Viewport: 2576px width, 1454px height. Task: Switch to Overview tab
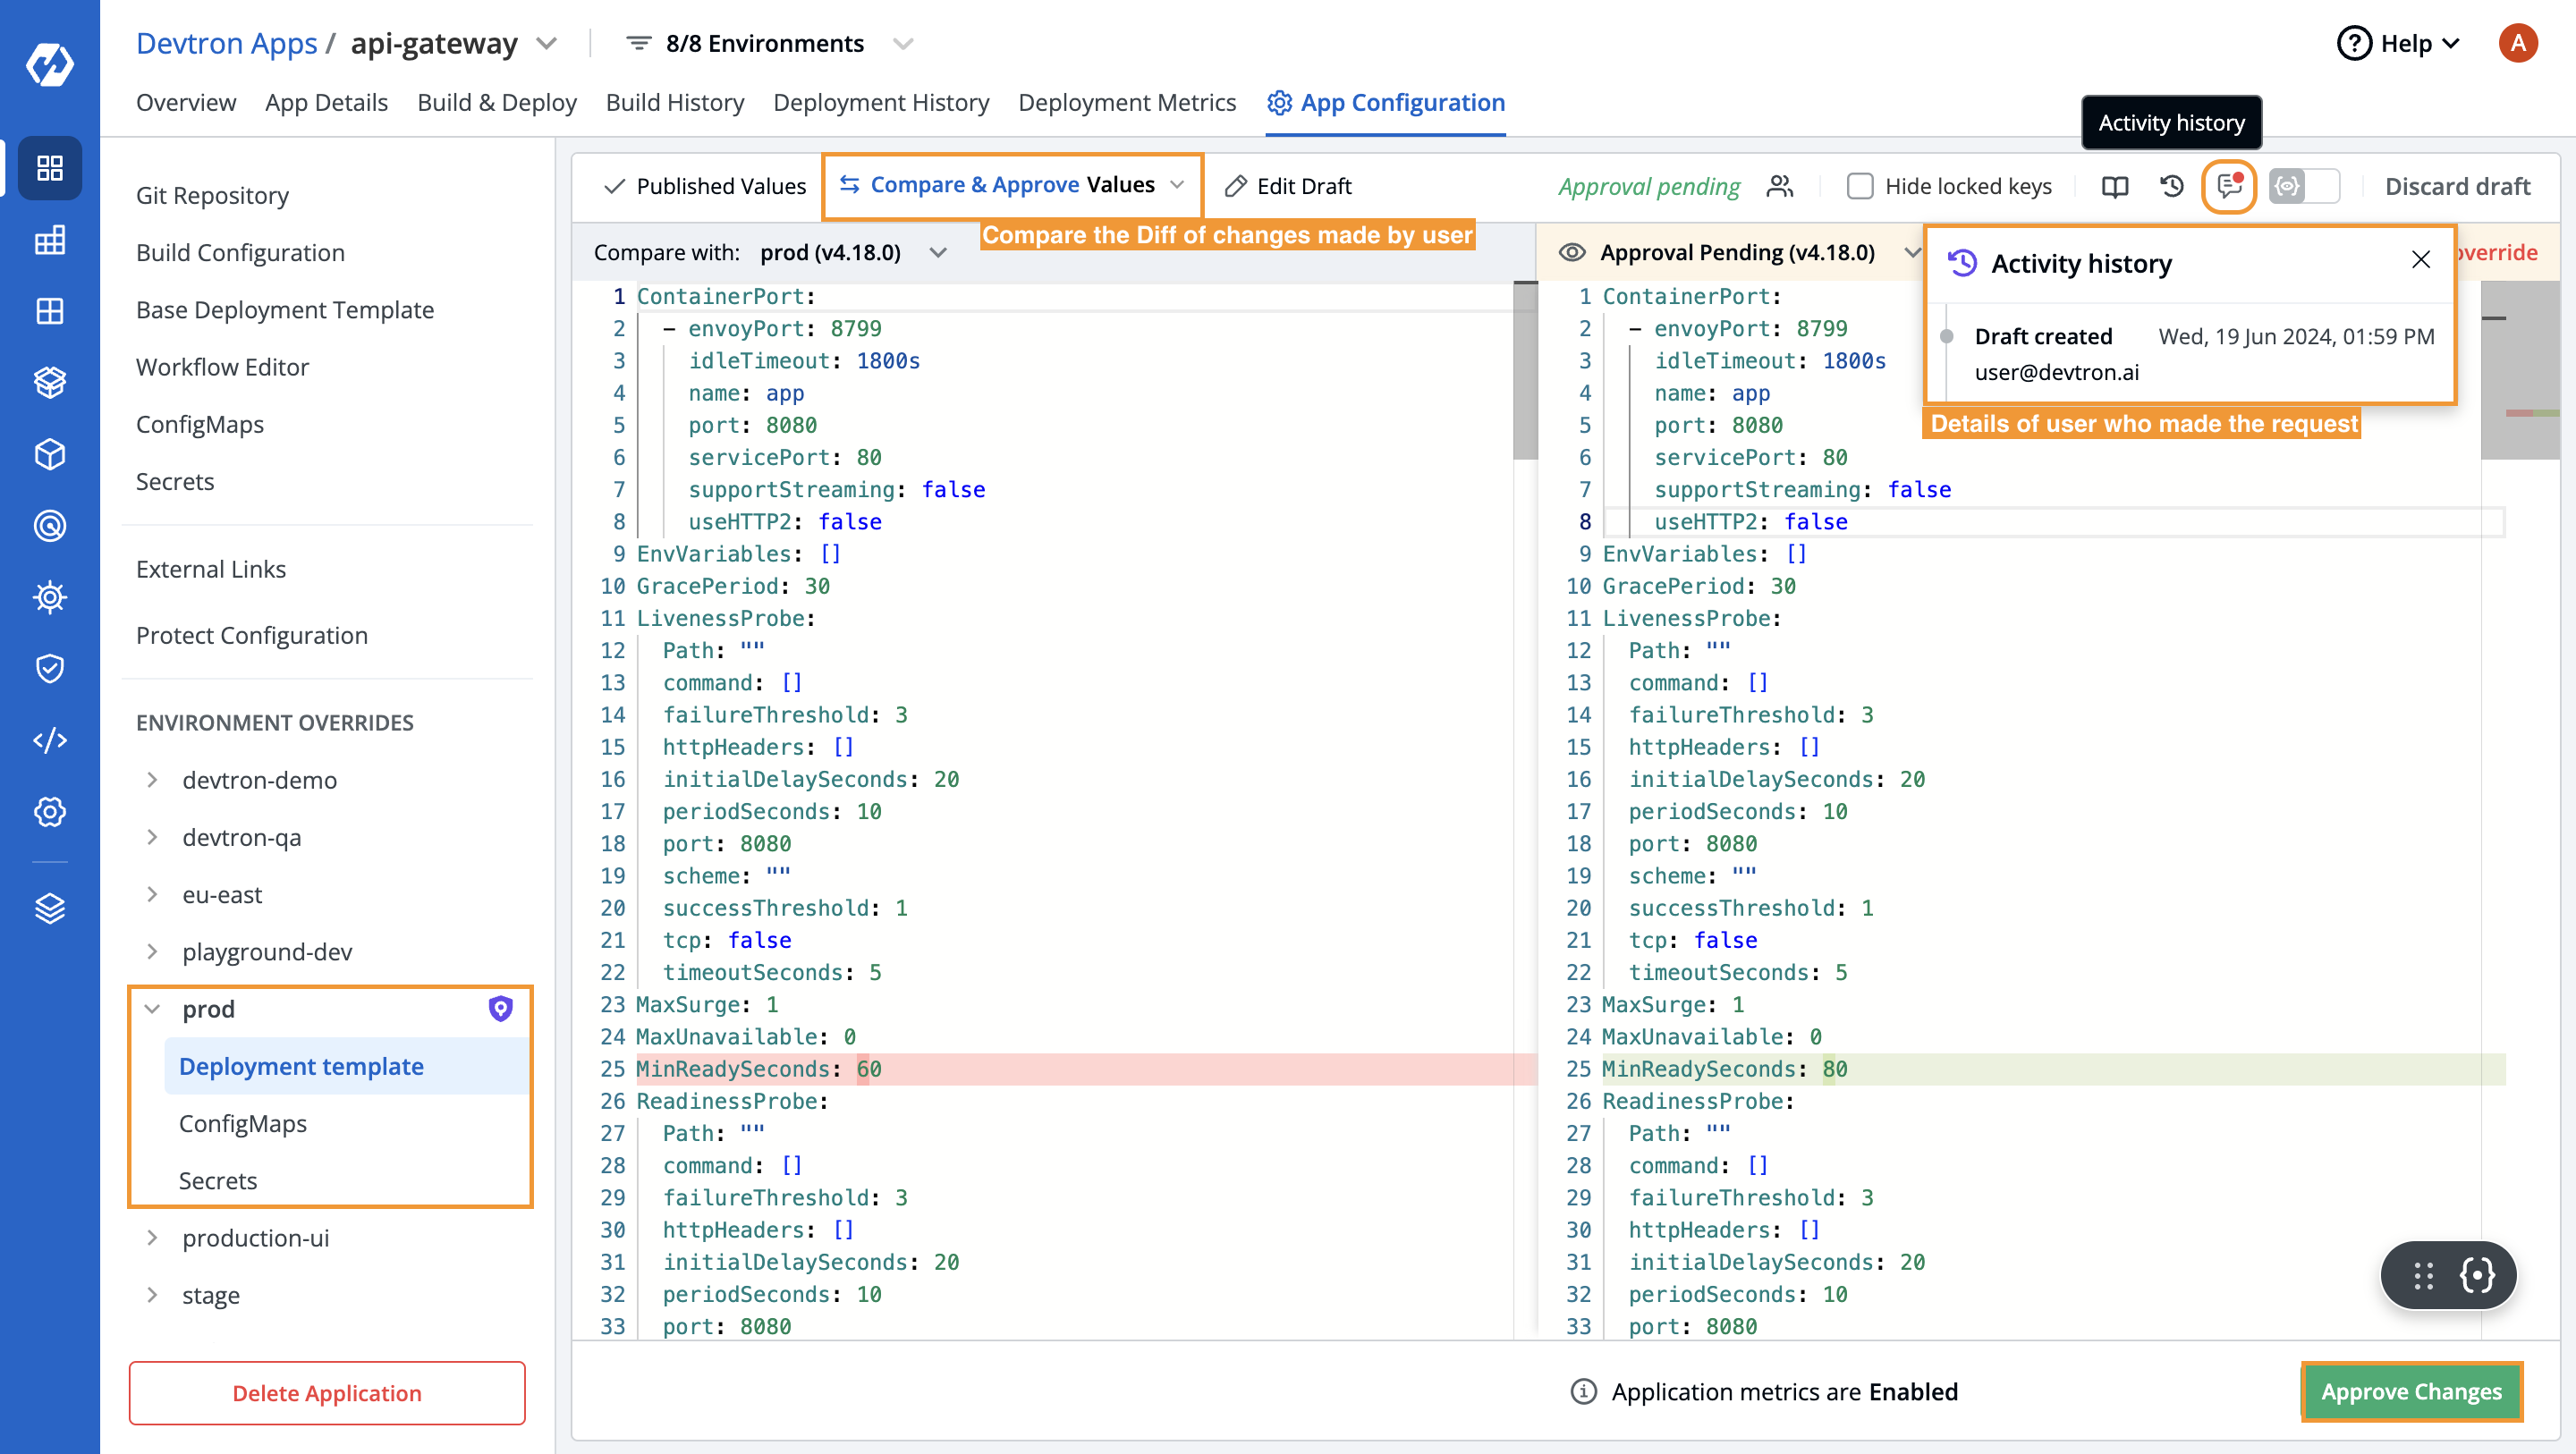tap(186, 102)
